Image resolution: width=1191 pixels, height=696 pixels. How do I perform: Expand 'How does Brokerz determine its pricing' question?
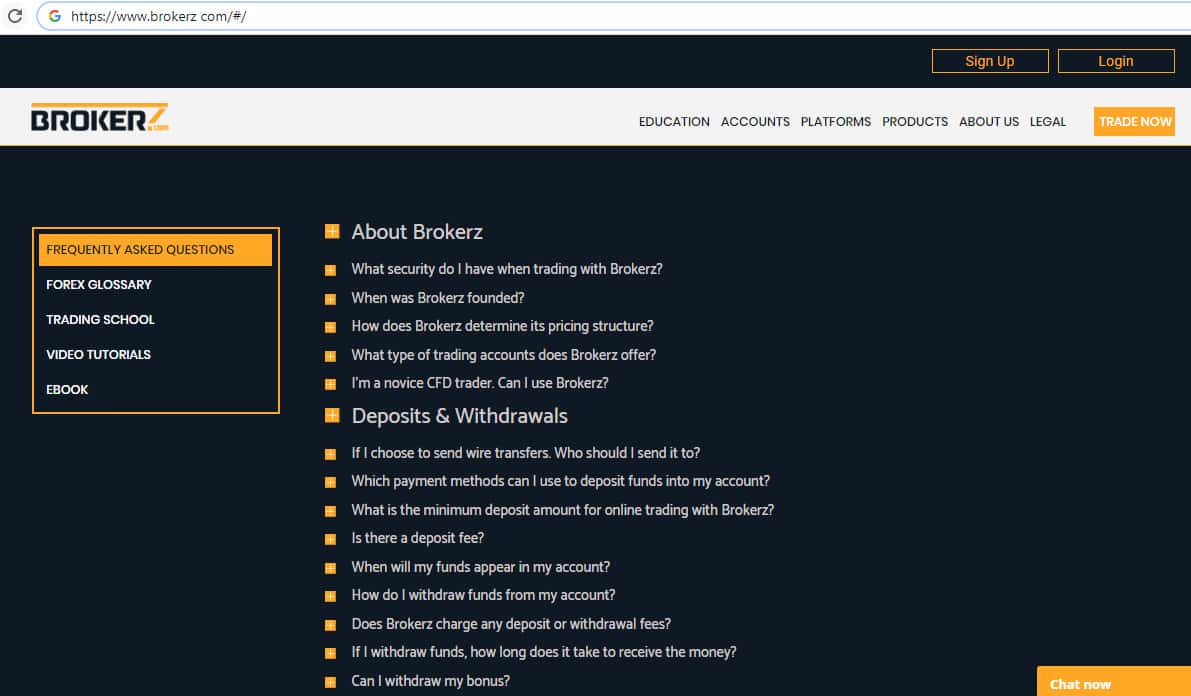coord(502,326)
